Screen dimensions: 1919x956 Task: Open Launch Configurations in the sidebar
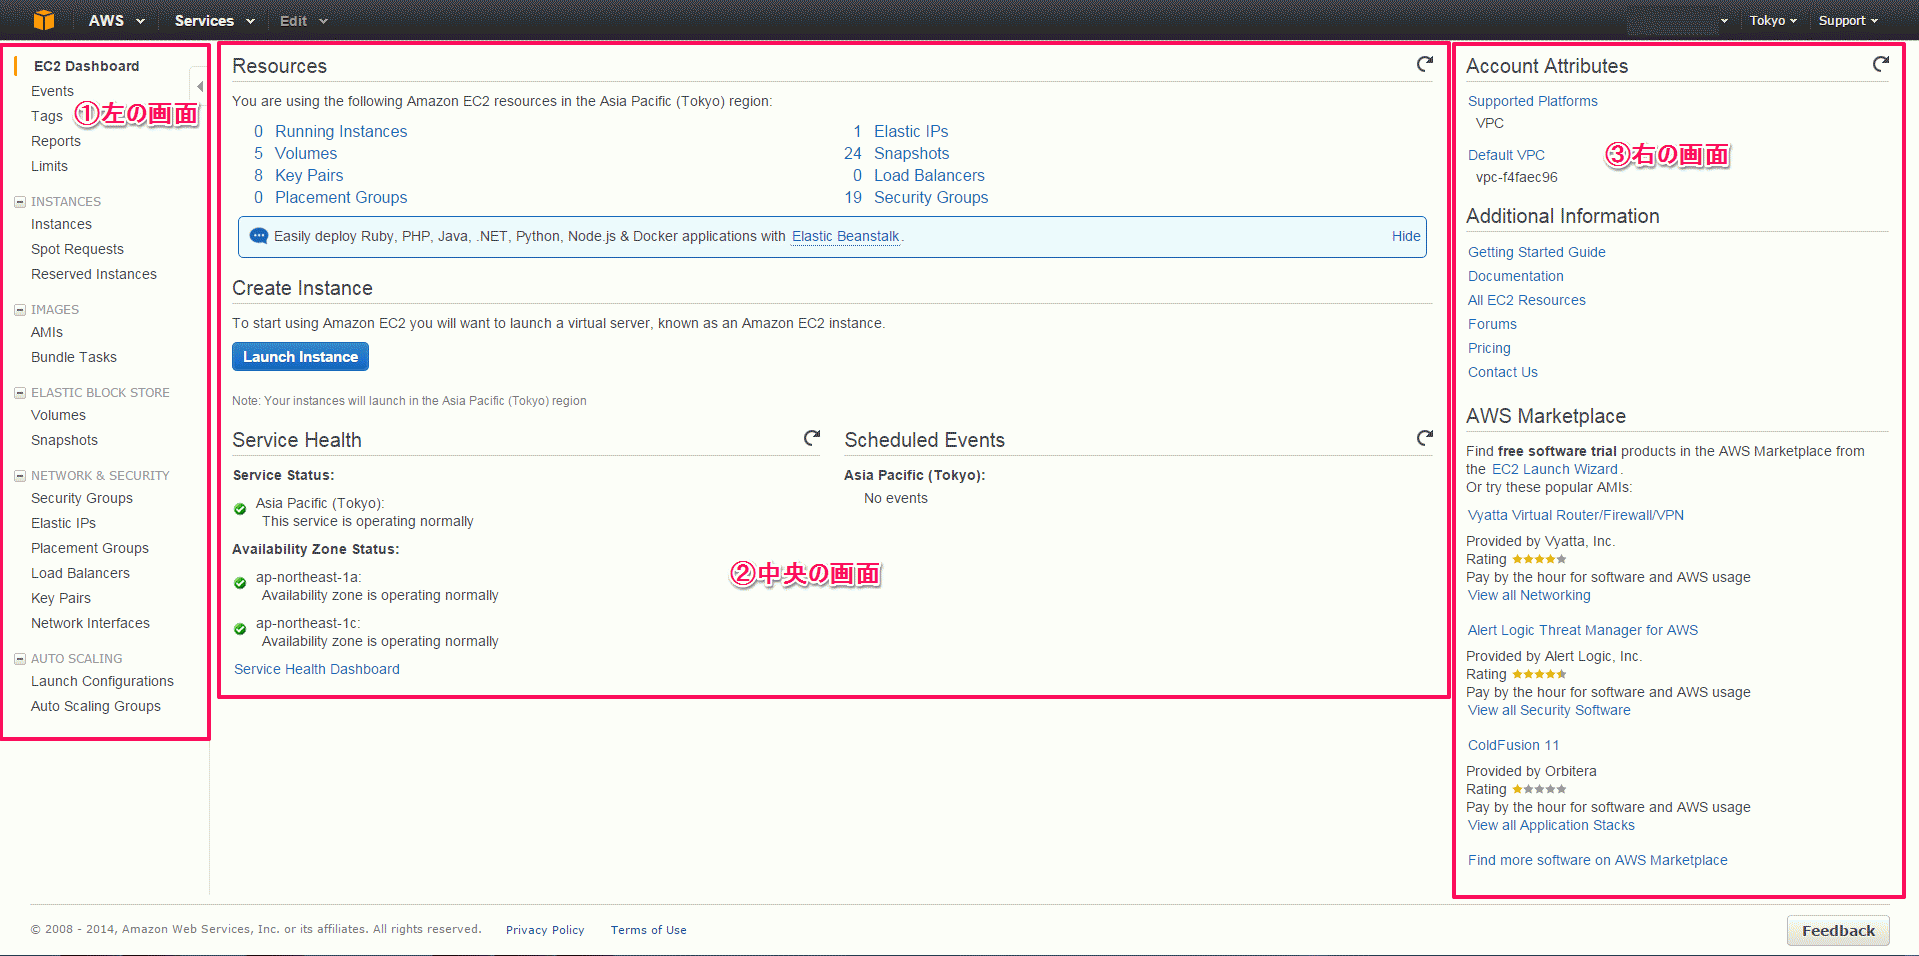point(102,681)
